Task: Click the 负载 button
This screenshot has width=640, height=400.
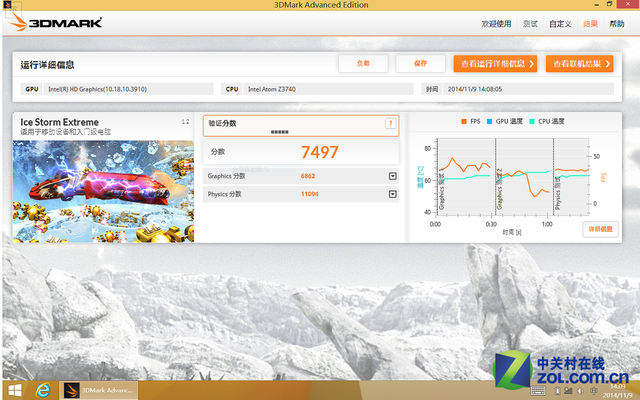Action: tap(363, 64)
